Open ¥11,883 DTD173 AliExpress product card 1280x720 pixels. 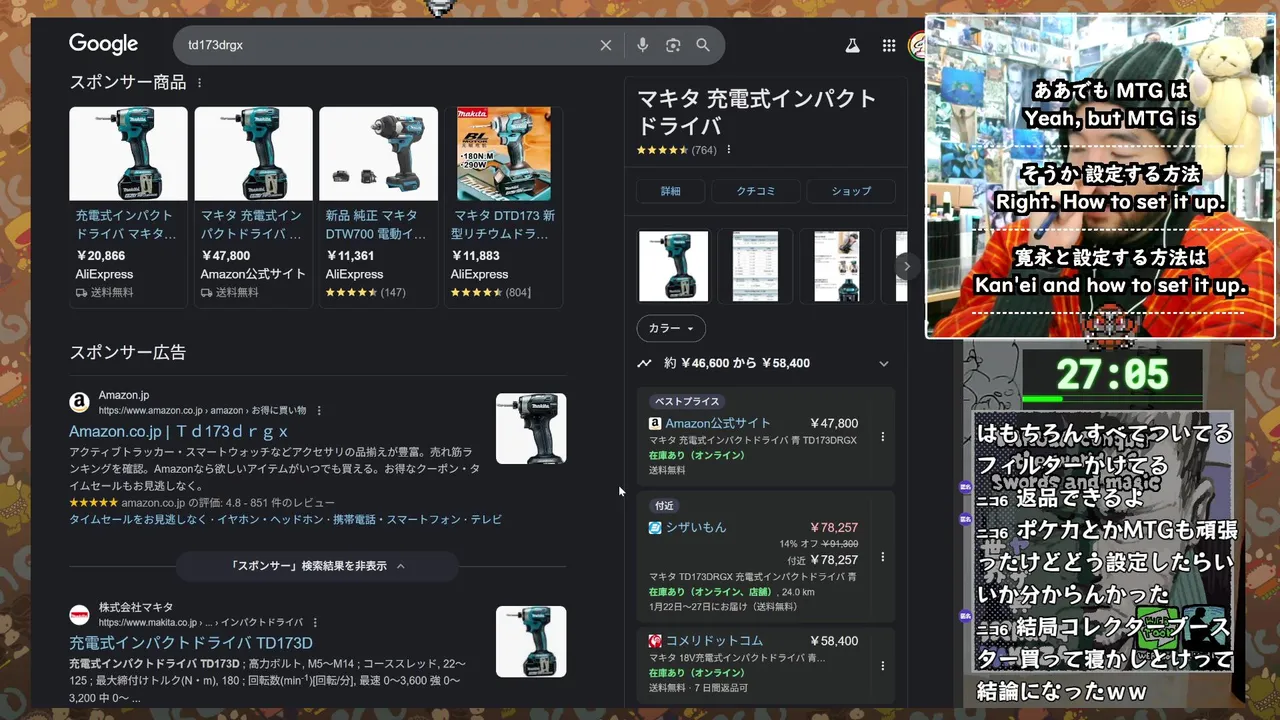[503, 205]
